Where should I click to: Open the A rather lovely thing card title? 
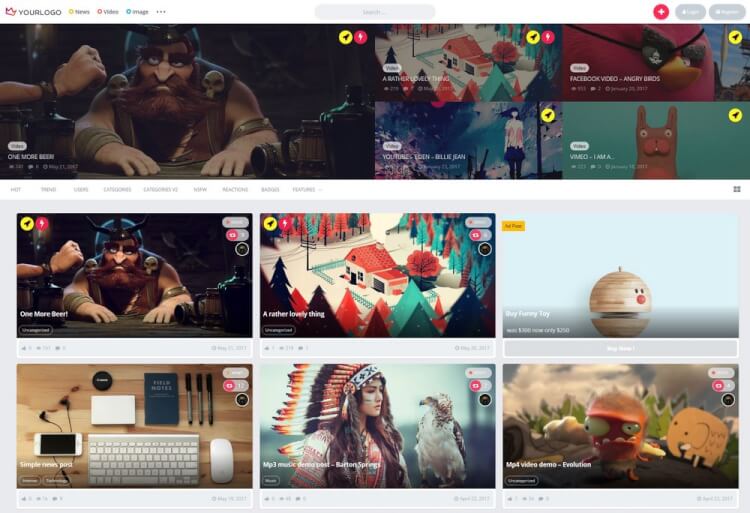tap(294, 314)
